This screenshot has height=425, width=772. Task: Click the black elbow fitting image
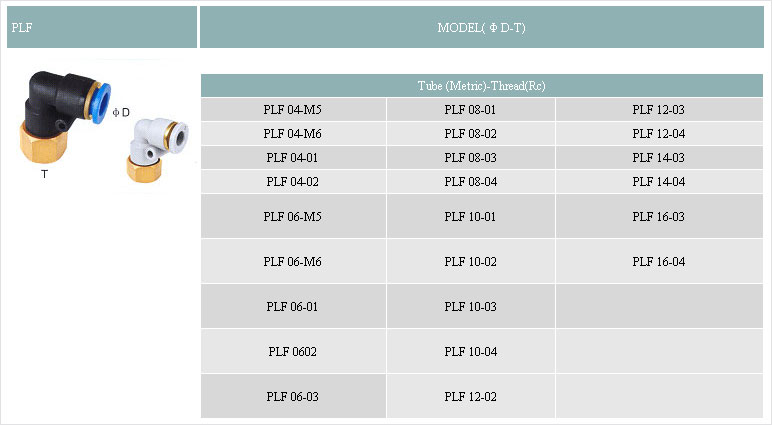click(x=65, y=116)
